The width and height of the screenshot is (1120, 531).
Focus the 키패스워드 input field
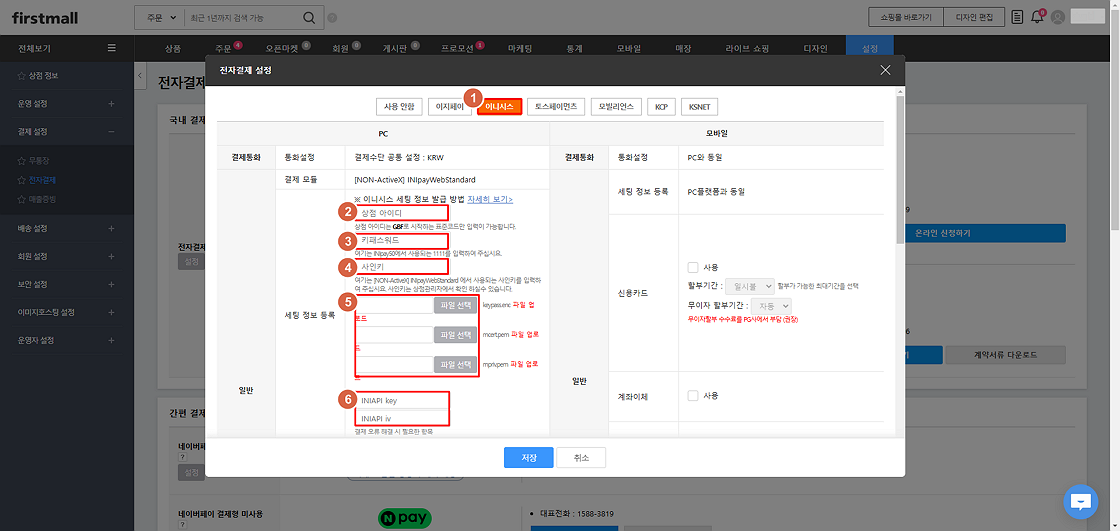402,240
